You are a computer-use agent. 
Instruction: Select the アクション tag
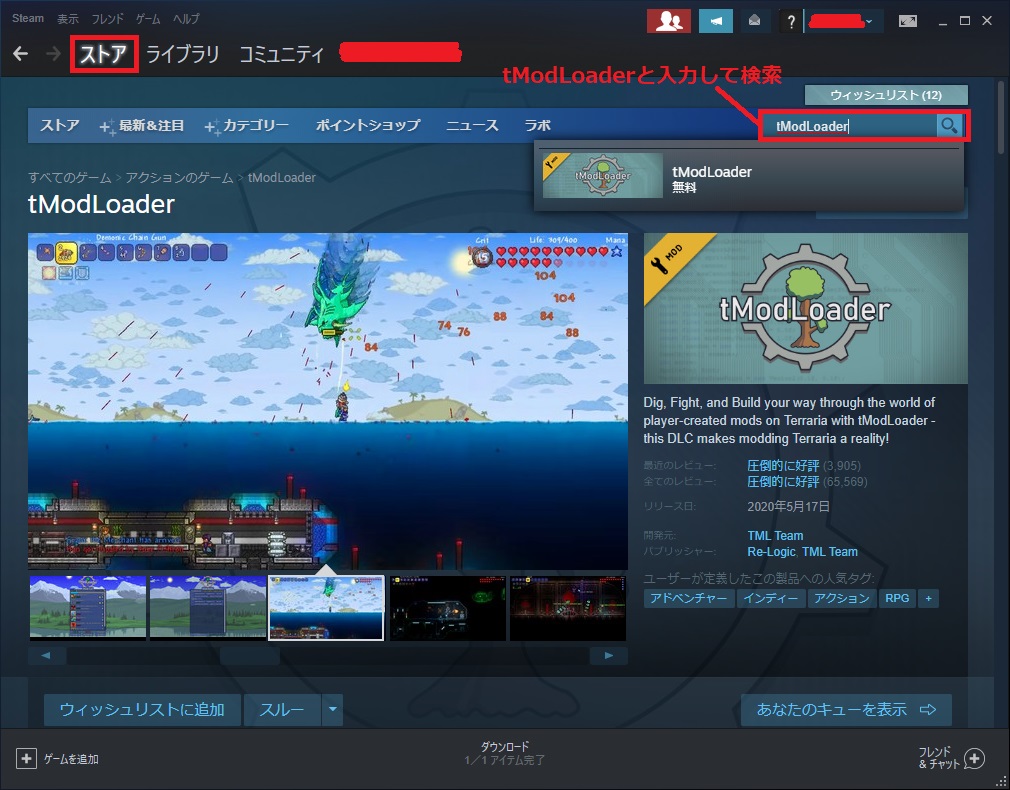pos(841,598)
